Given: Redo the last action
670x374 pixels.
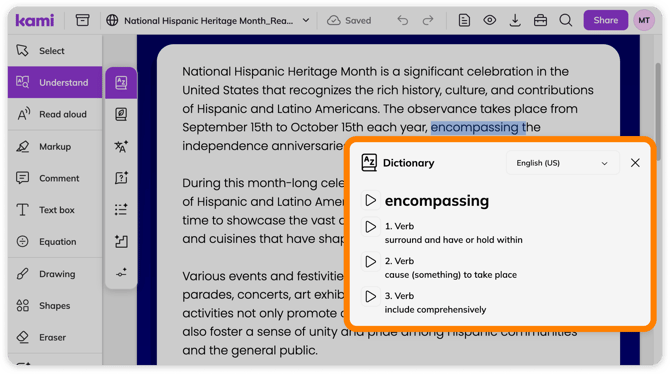Looking at the screenshot, I should [x=428, y=20].
